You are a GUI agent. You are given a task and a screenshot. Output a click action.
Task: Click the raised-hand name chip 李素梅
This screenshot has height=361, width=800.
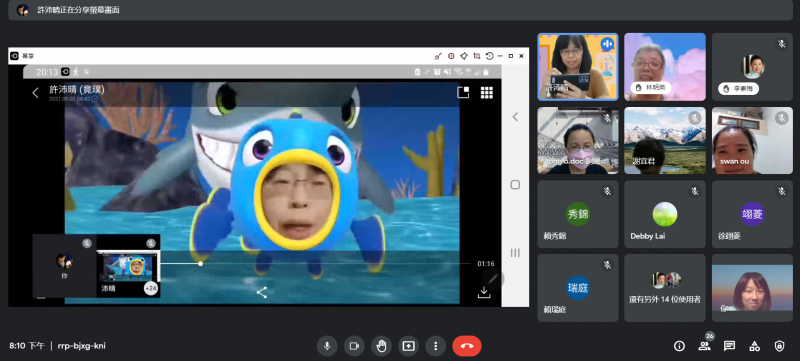point(738,88)
